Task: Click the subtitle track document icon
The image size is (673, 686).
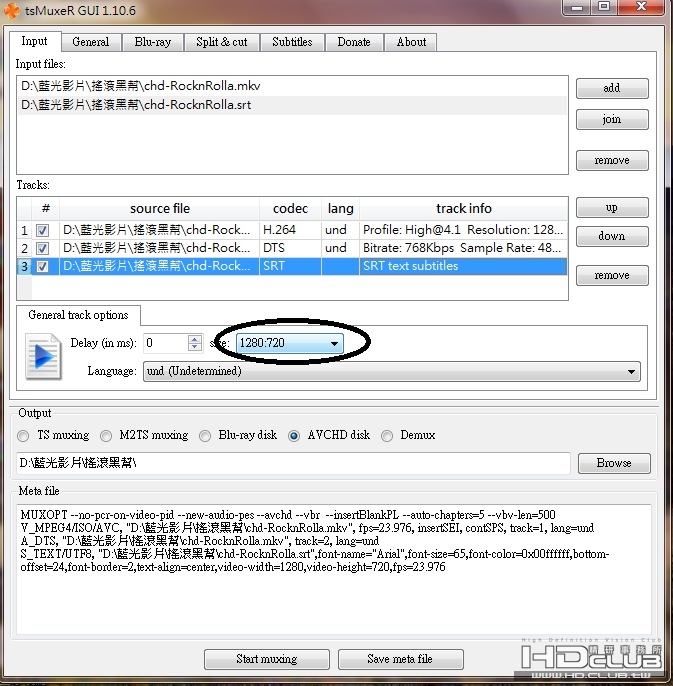Action: pyautogui.click(x=43, y=357)
